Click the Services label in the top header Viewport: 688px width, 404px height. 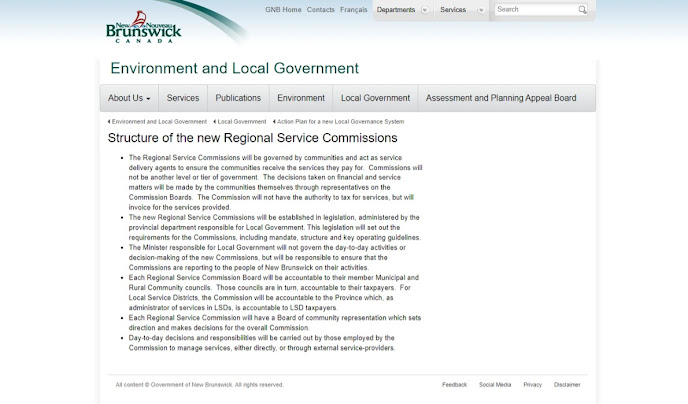[453, 10]
